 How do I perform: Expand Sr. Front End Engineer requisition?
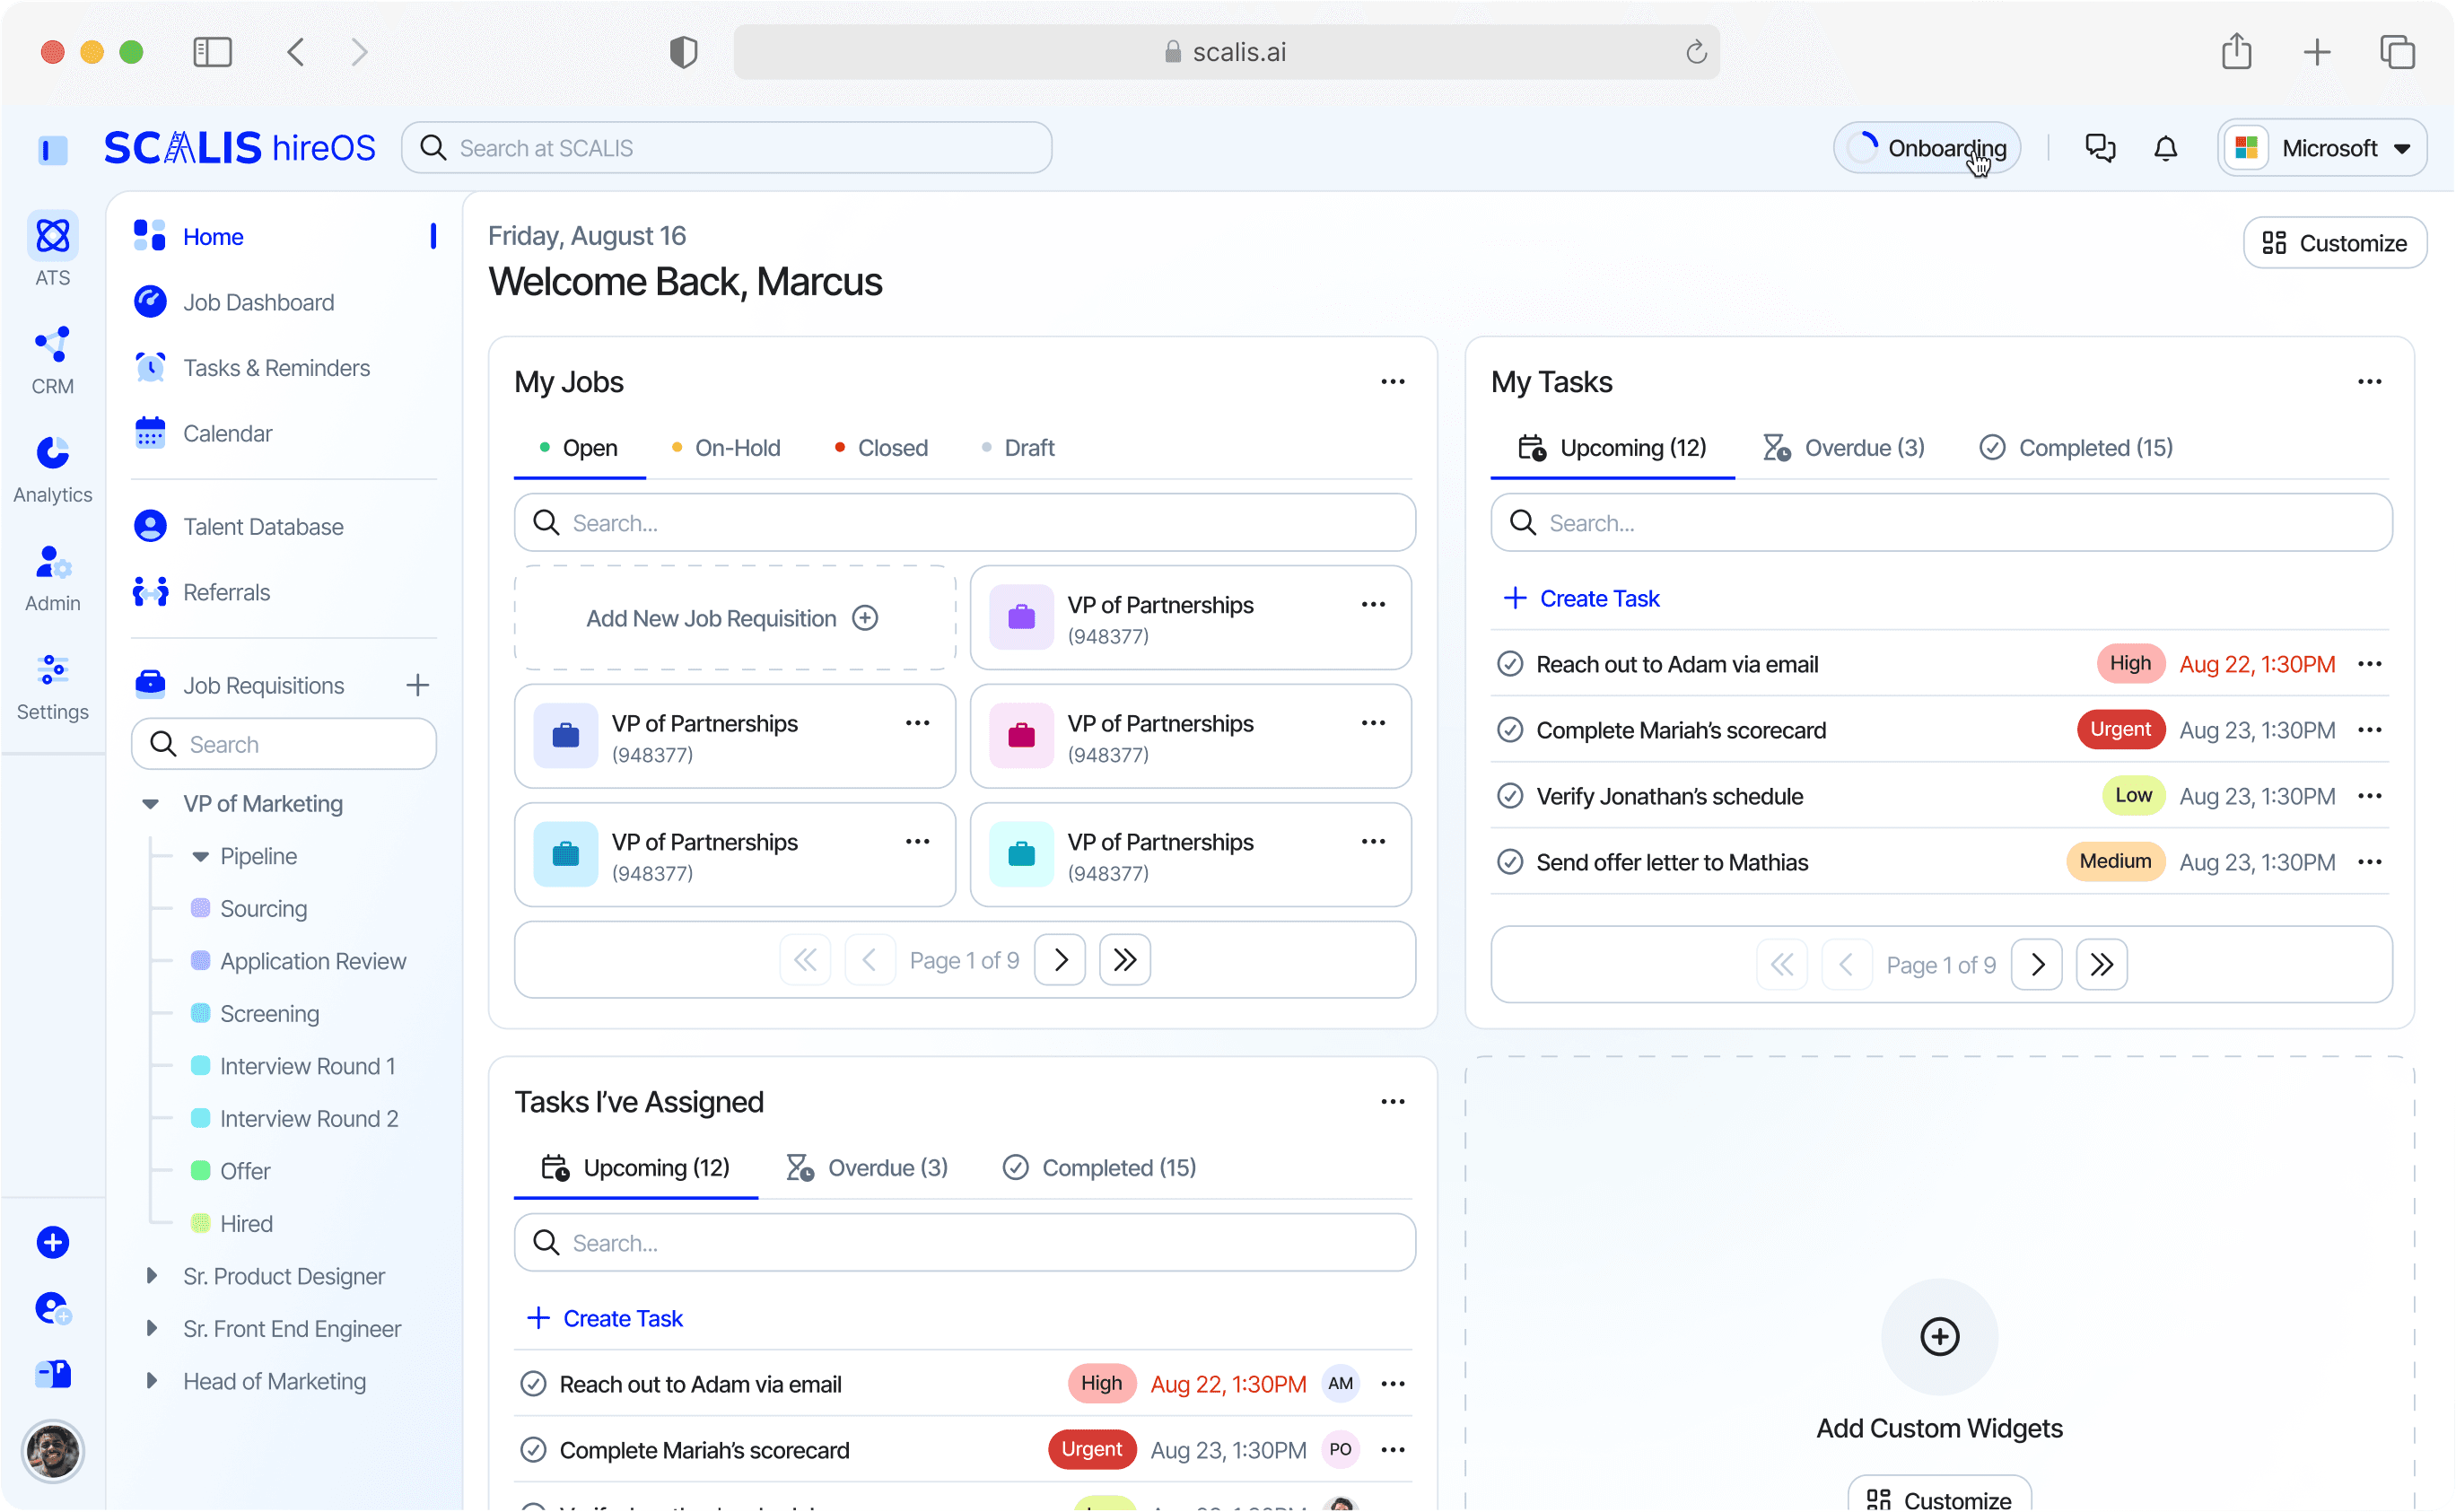click(151, 1329)
